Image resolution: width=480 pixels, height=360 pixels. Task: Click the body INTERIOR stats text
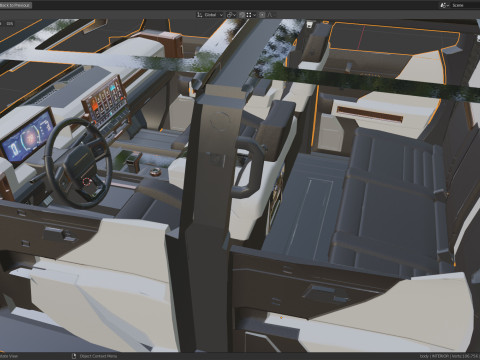click(449, 356)
